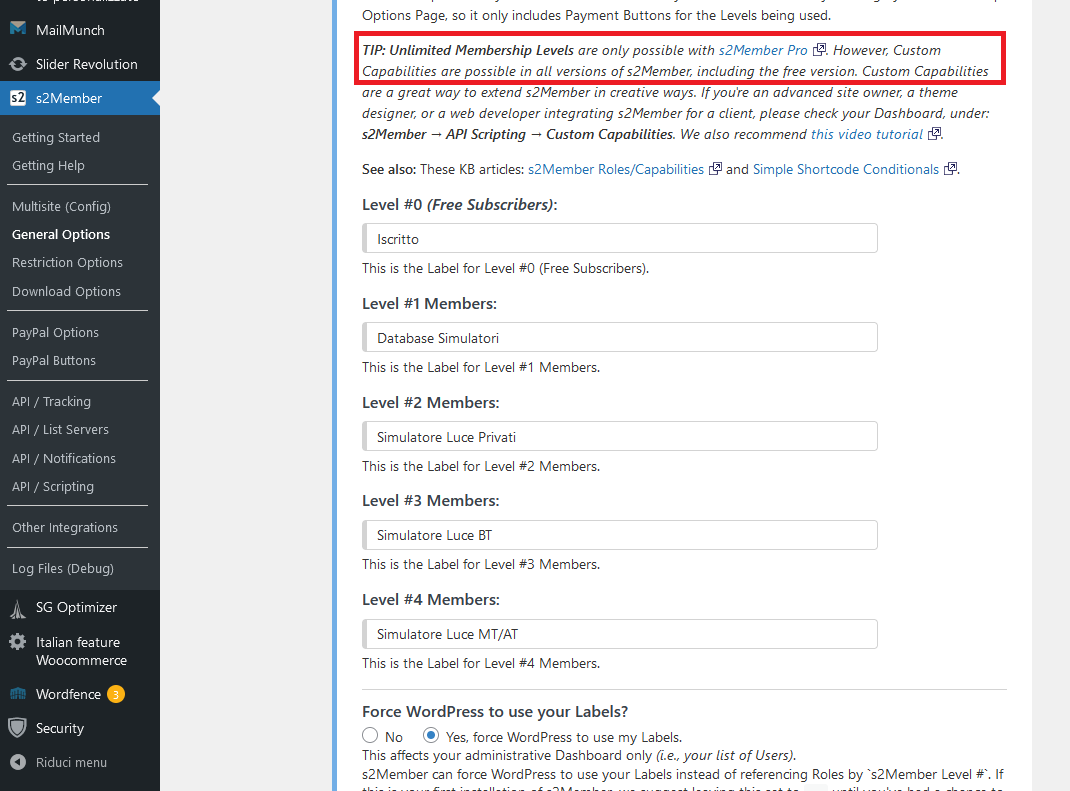Open Log Files (Debug) submenu
The image size is (1070, 791).
(x=63, y=569)
